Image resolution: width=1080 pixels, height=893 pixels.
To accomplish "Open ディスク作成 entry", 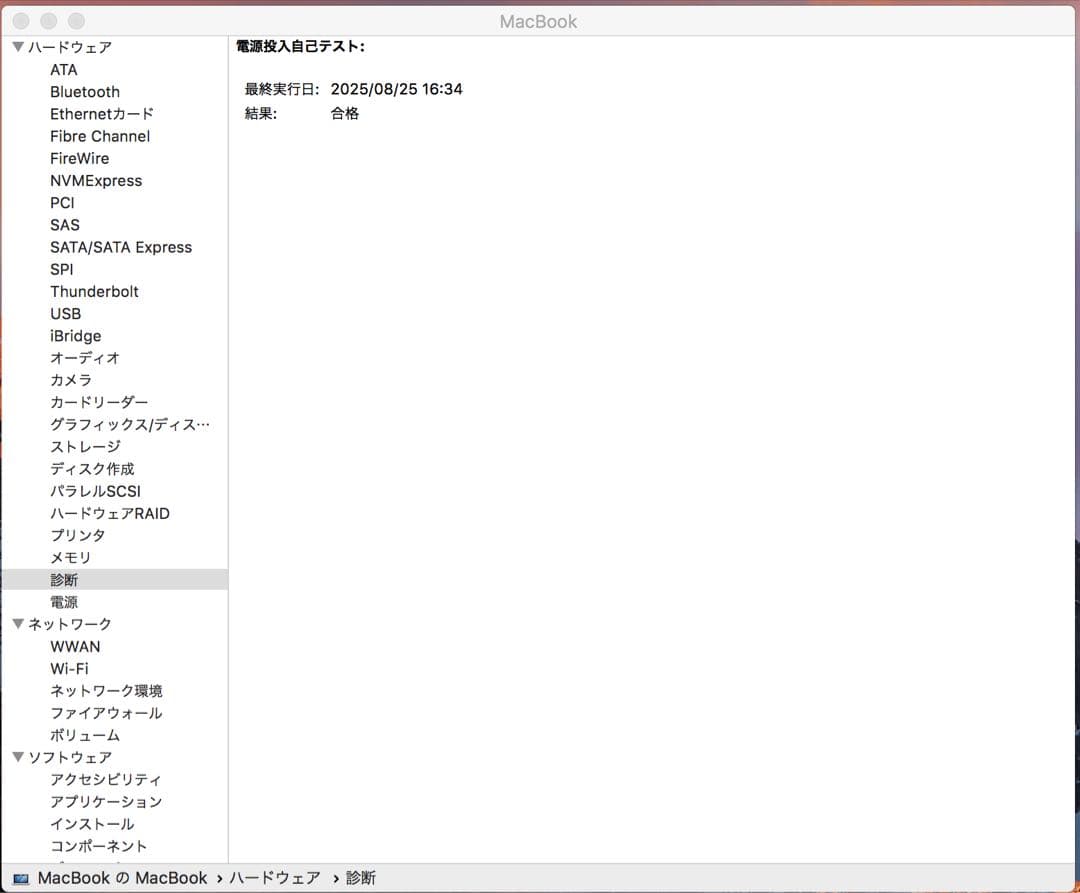I will coord(92,469).
